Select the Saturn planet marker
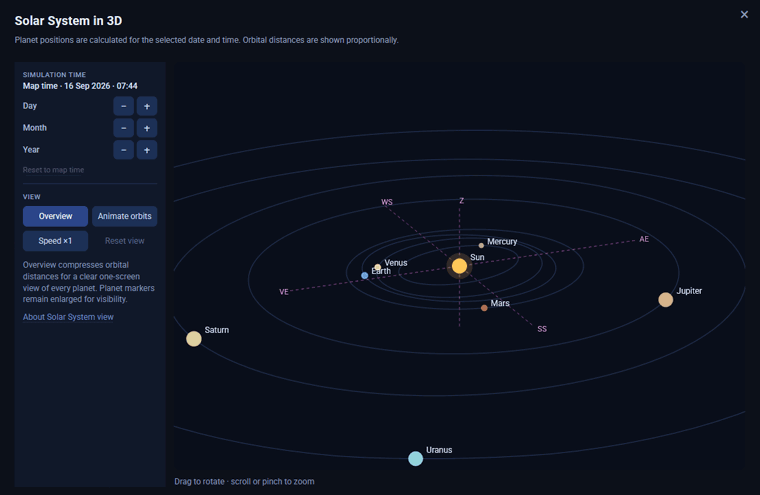Viewport: 760px width, 495px height. [194, 338]
